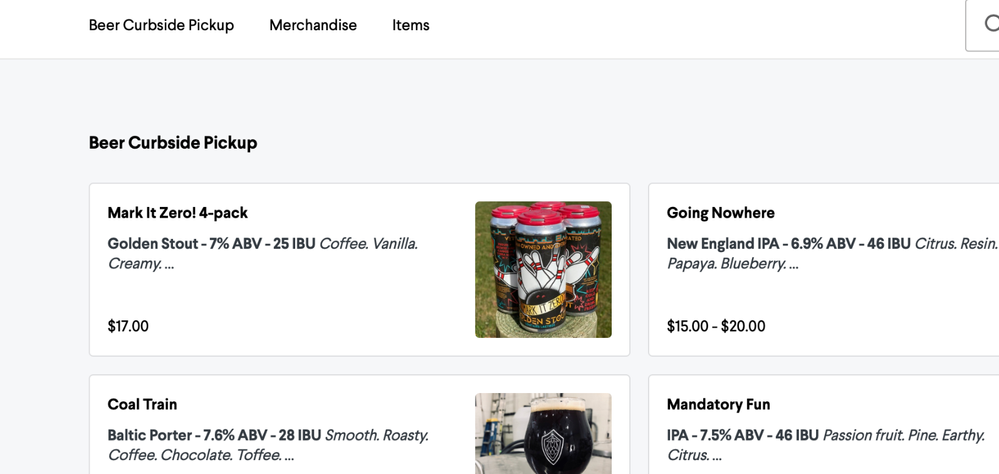This screenshot has height=474, width=999.
Task: Click the Baltic Porter 7.6% ABV text
Action: tap(214, 436)
